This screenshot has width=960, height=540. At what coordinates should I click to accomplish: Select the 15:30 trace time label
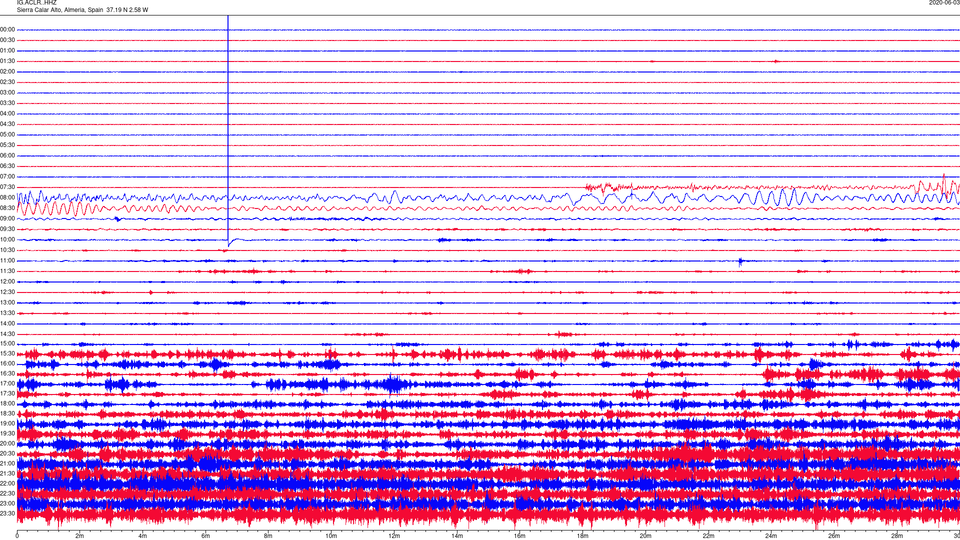pos(7,353)
